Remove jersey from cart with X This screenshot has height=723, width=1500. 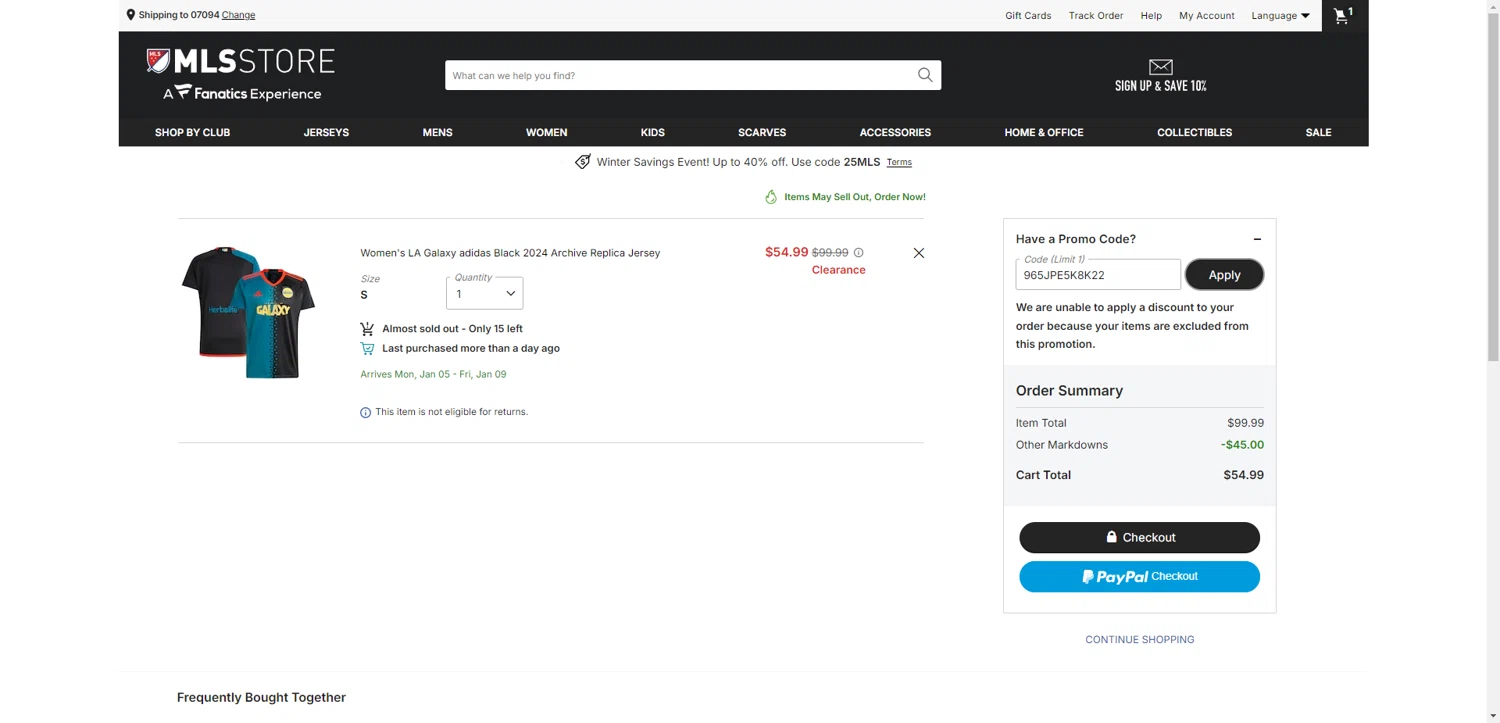click(919, 253)
